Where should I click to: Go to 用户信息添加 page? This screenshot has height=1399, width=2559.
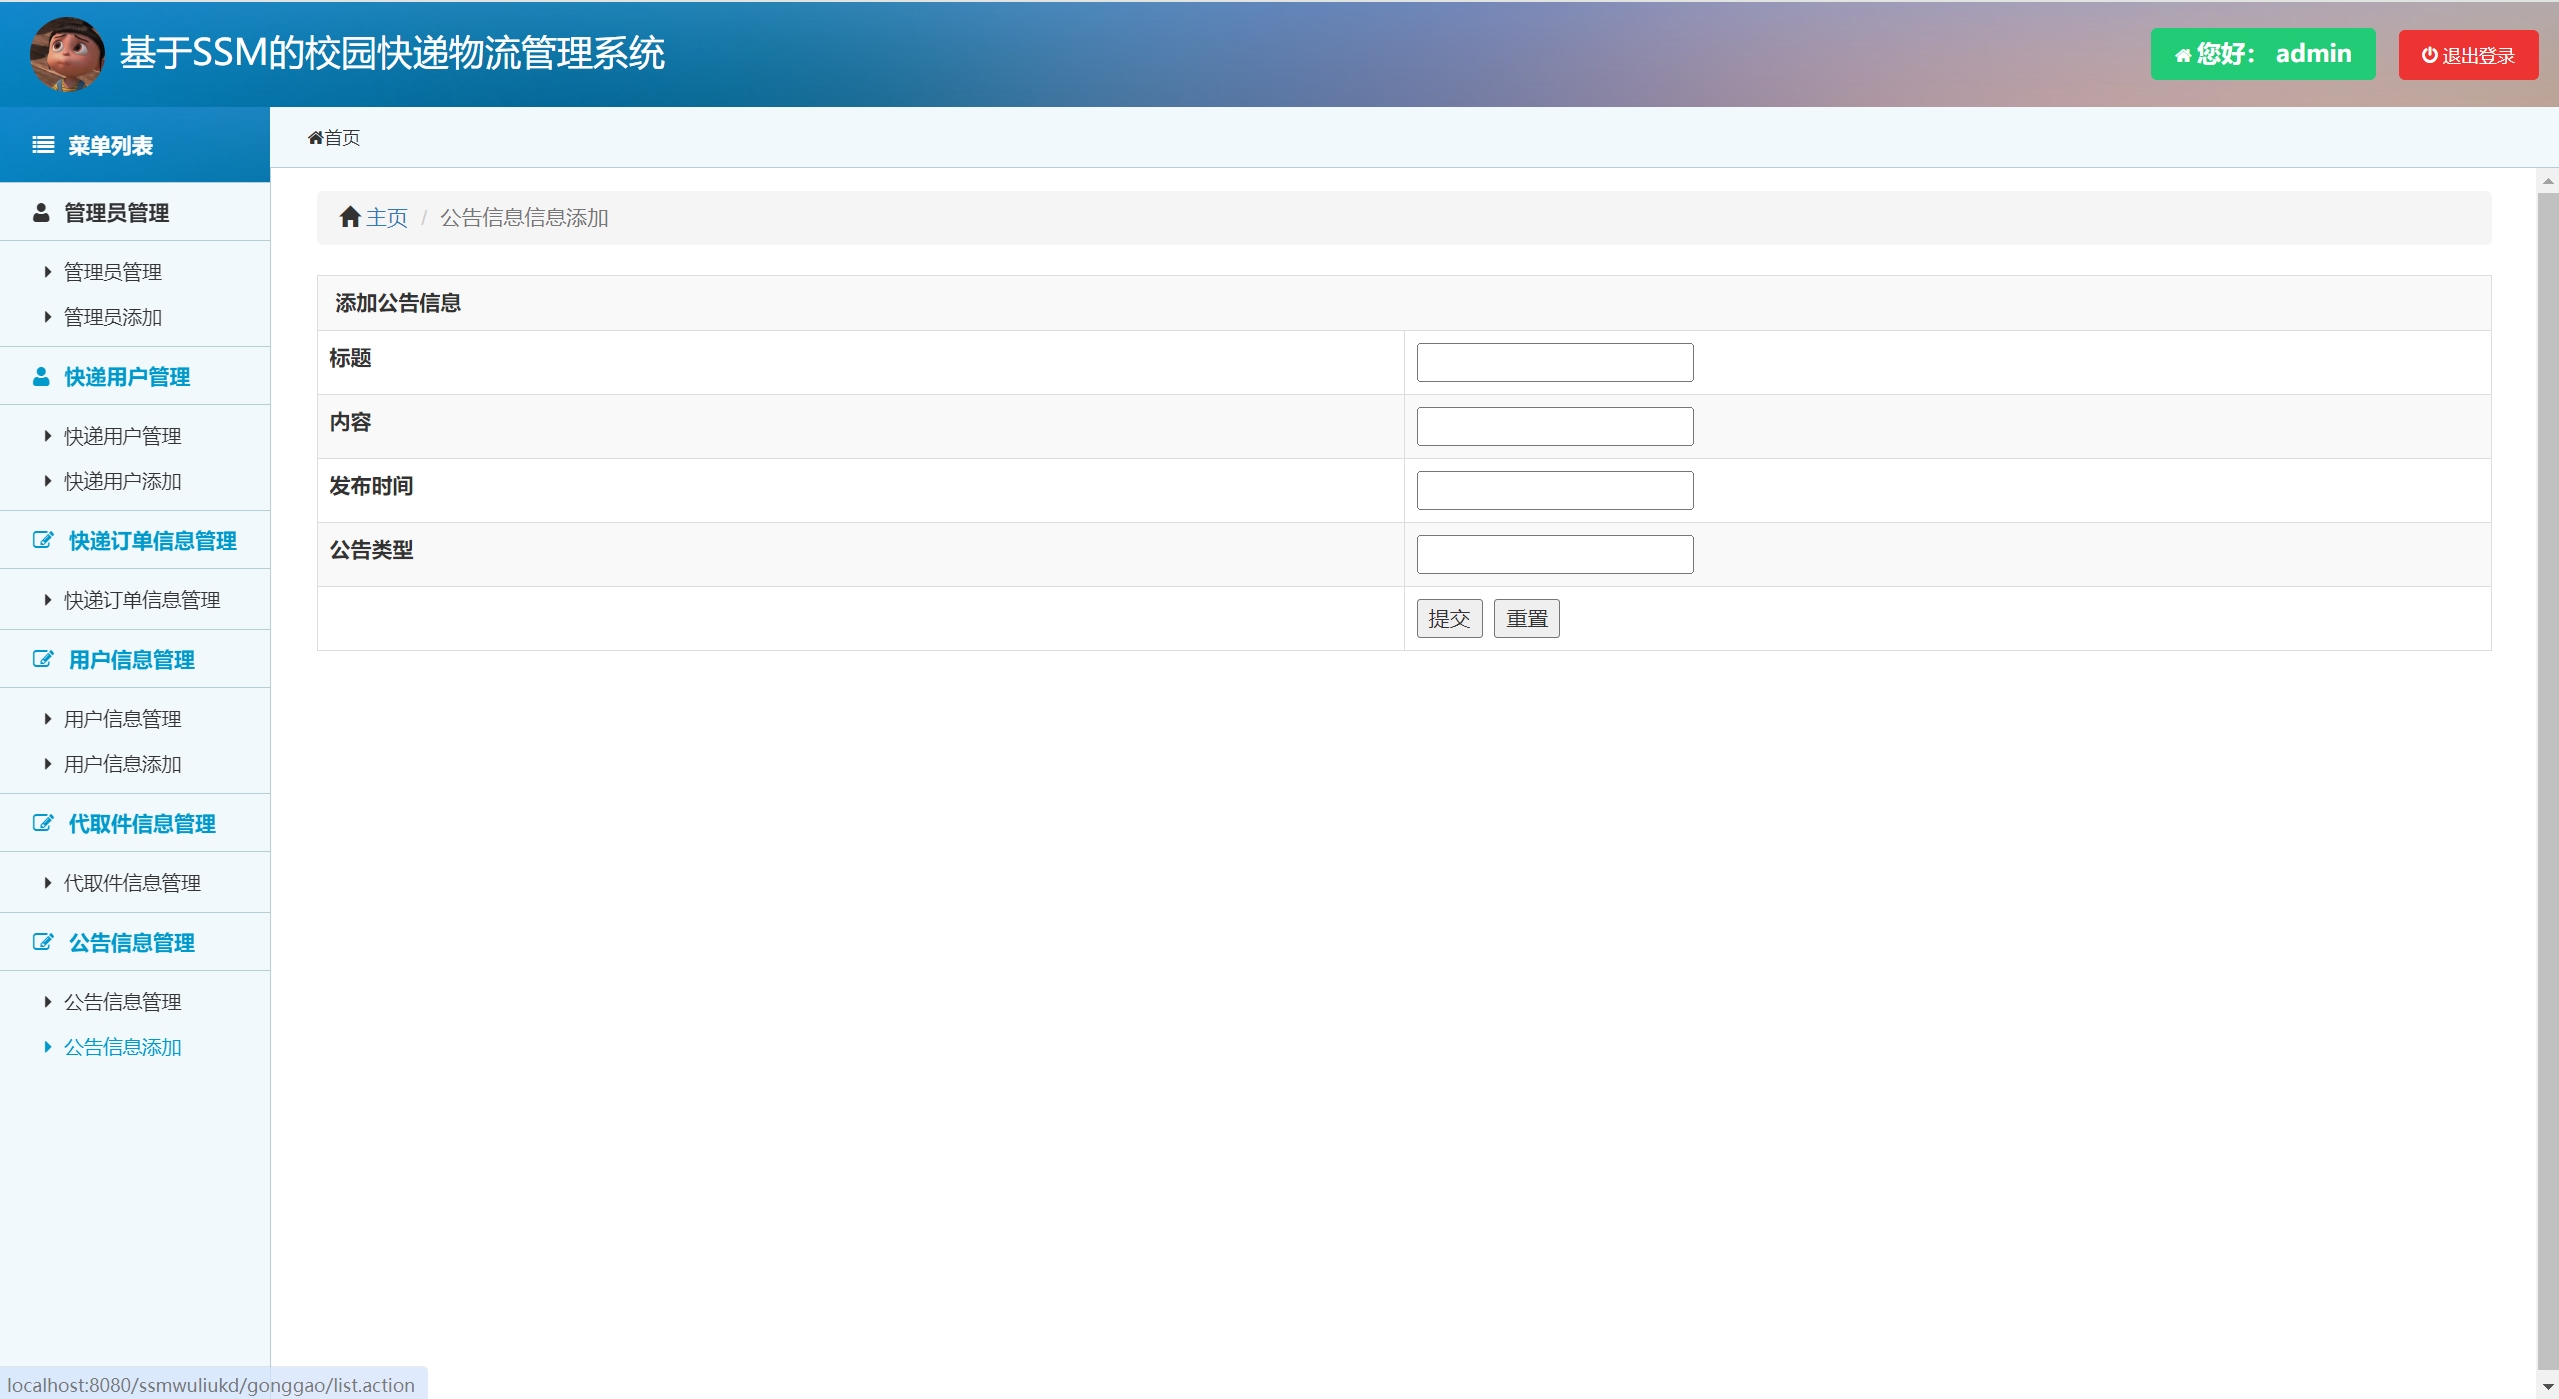click(x=123, y=765)
